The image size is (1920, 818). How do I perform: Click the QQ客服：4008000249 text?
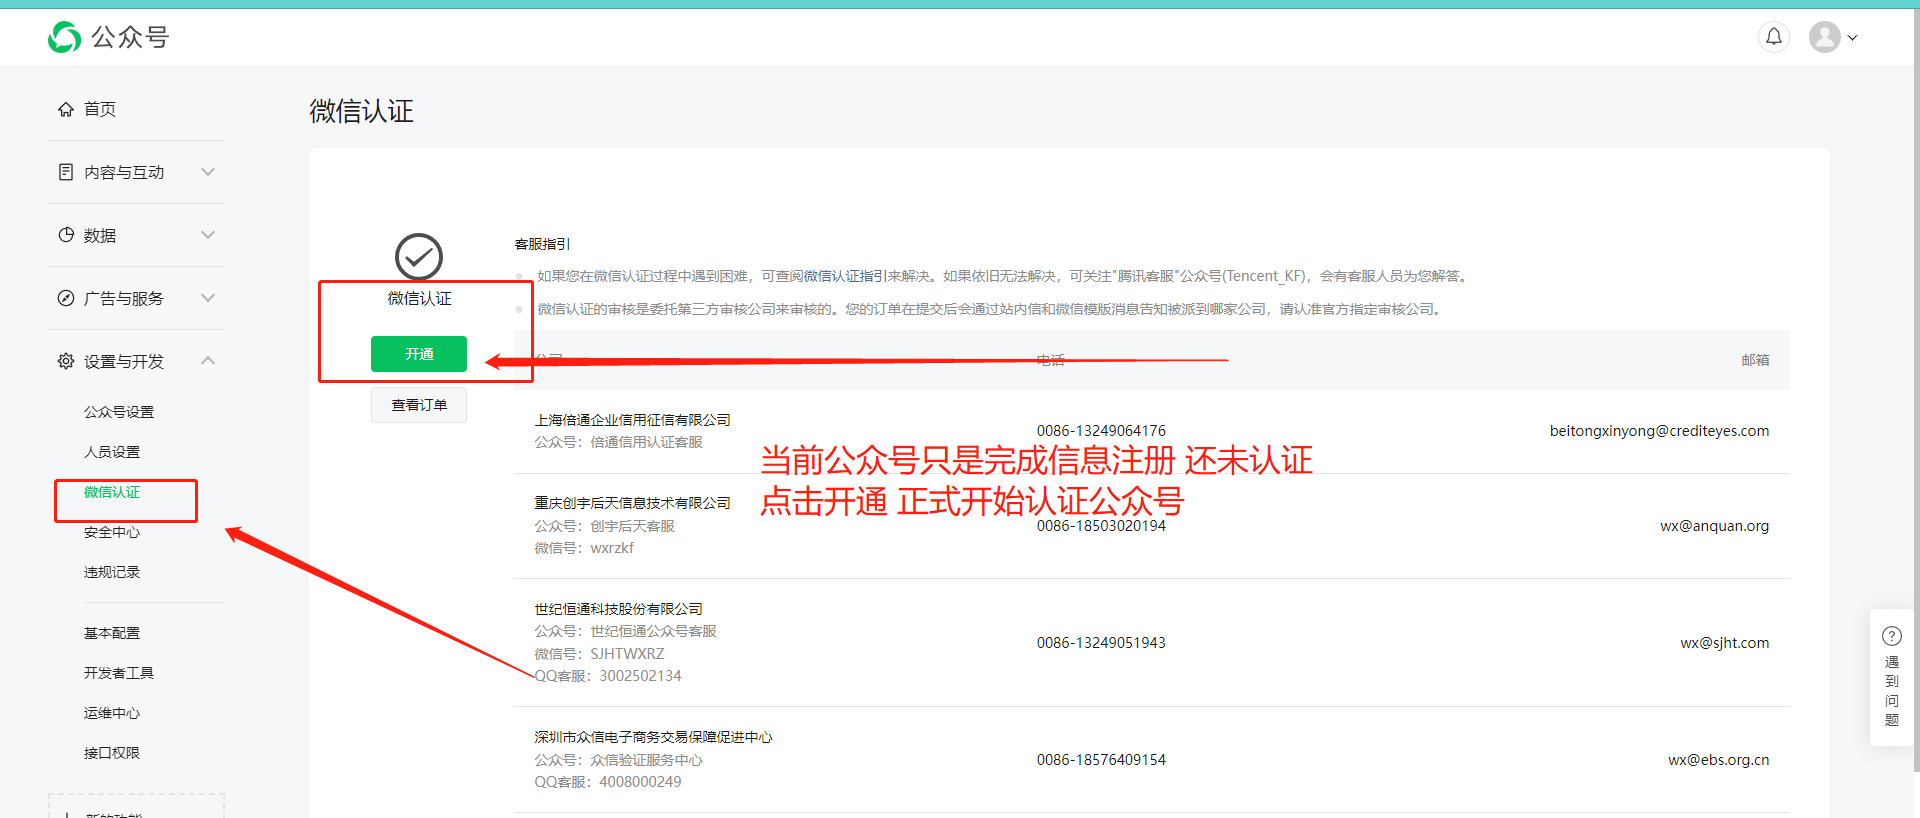coord(608,782)
